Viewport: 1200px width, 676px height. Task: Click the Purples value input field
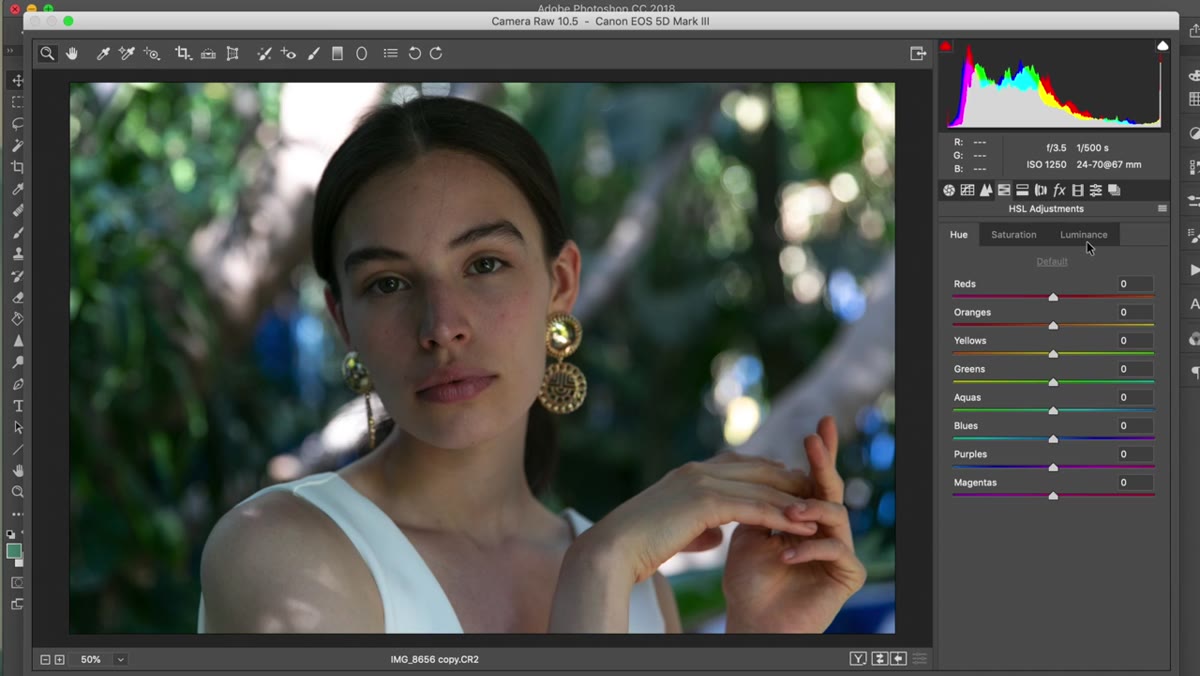click(1135, 454)
